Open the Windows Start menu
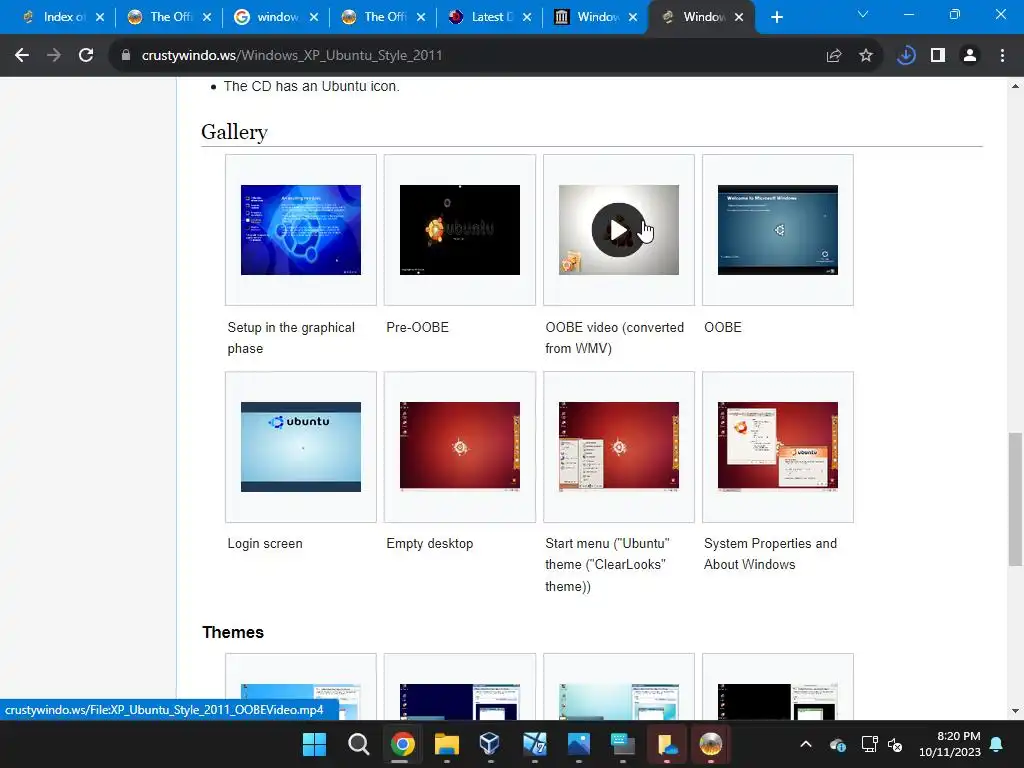 point(314,744)
